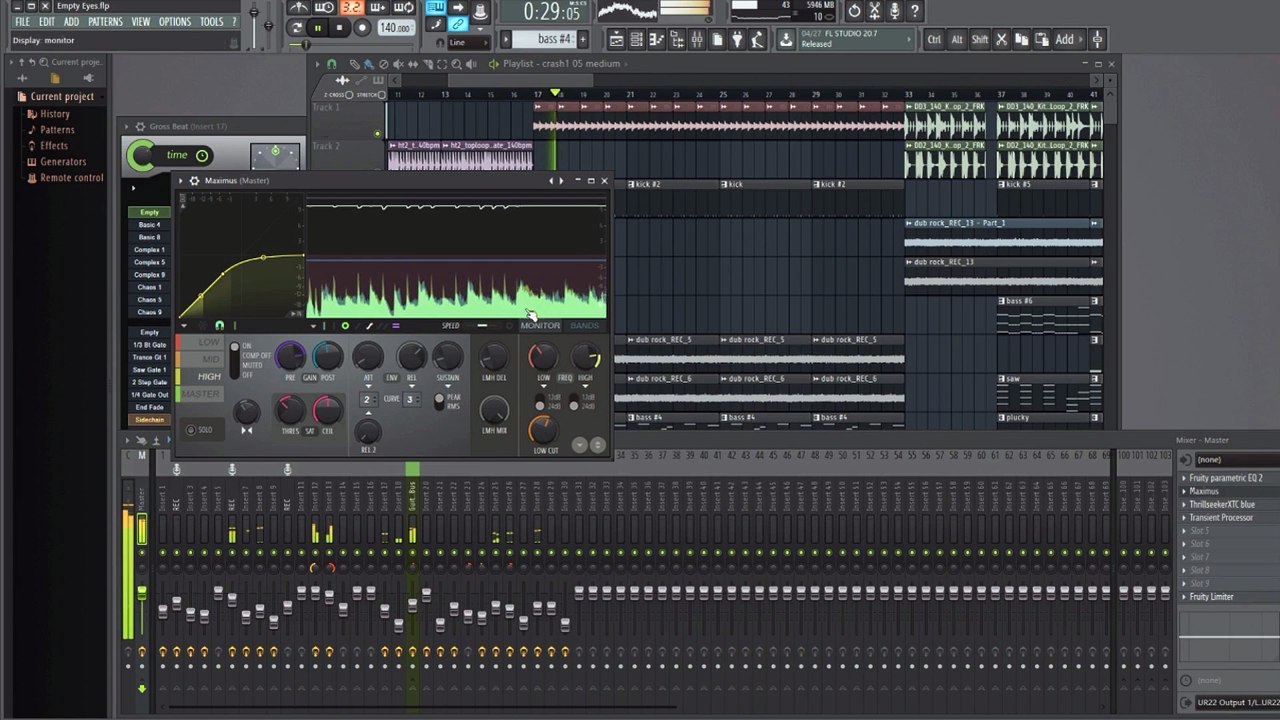Click the Alt modifier button
The width and height of the screenshot is (1280, 720).
(957, 39)
